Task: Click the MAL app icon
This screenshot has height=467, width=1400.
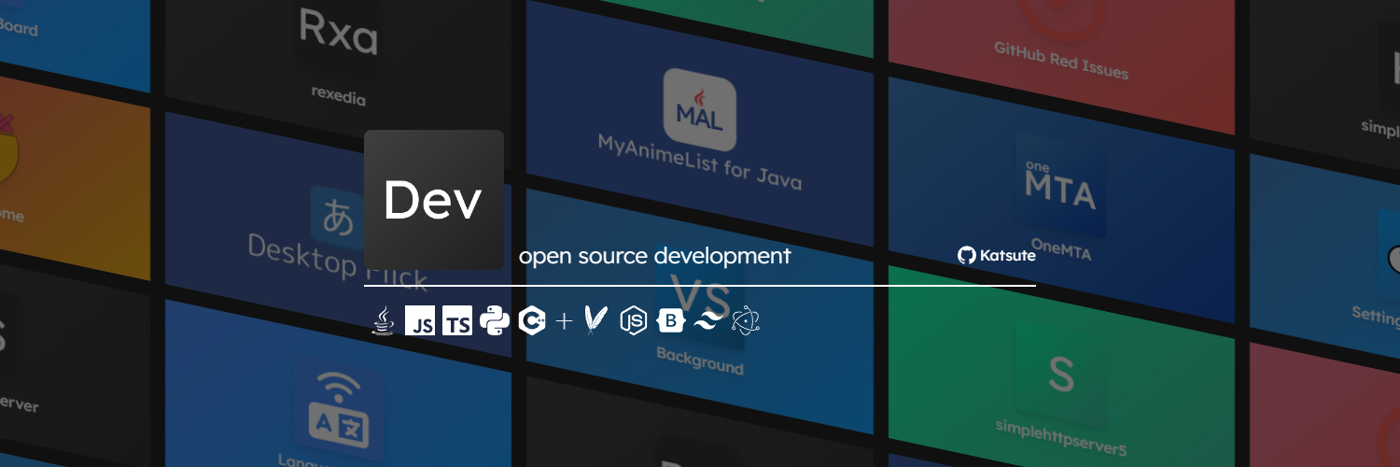Action: (x=700, y=110)
